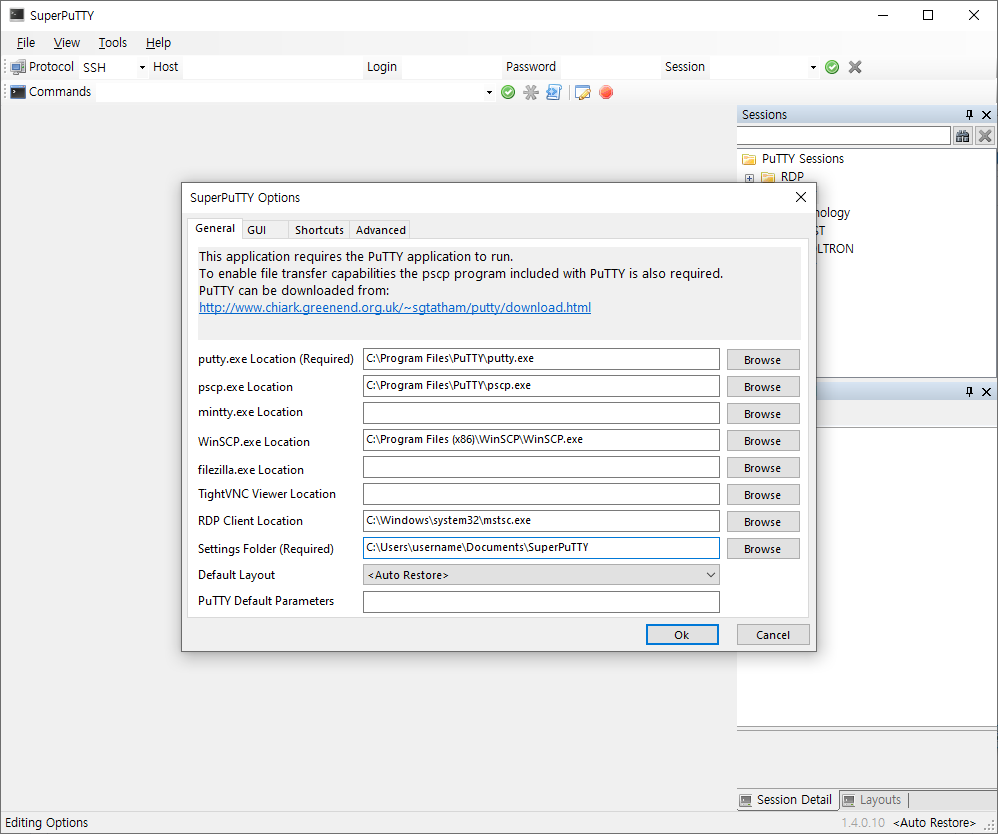
Task: Click the clear search X icon in Sessions panel
Action: tap(985, 136)
